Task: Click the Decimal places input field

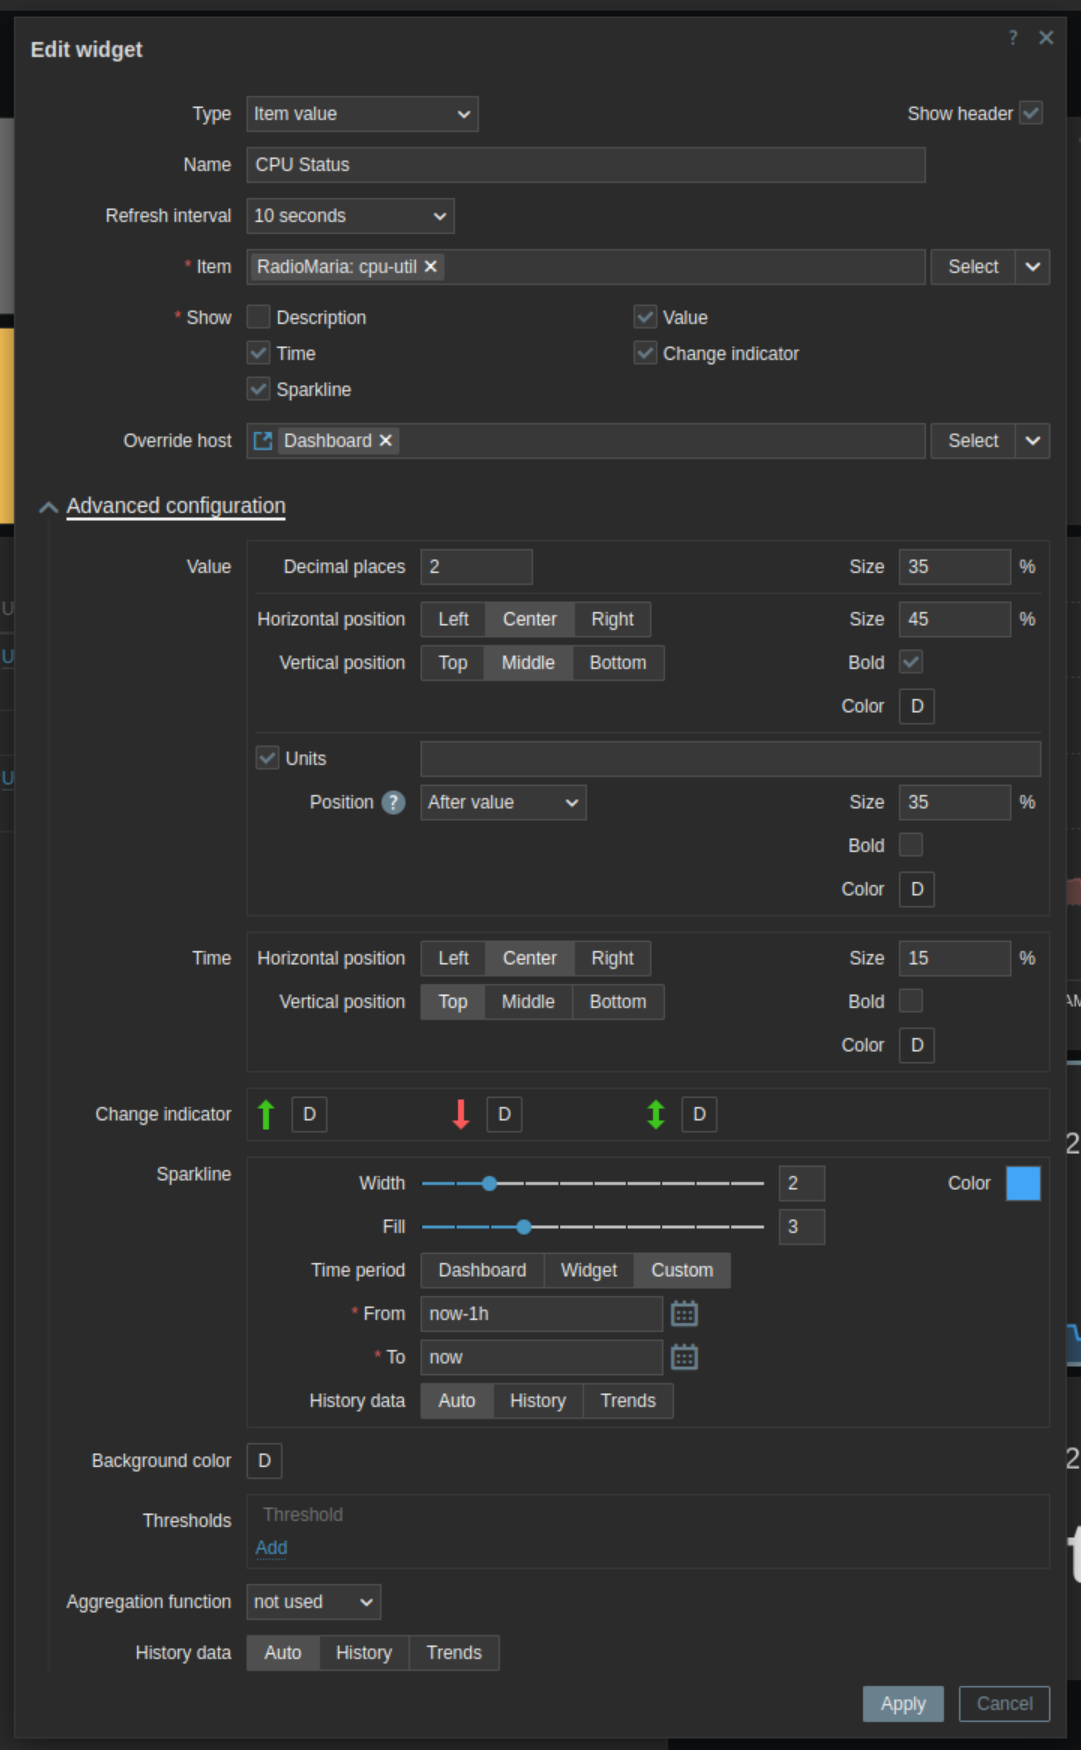Action: (x=476, y=567)
